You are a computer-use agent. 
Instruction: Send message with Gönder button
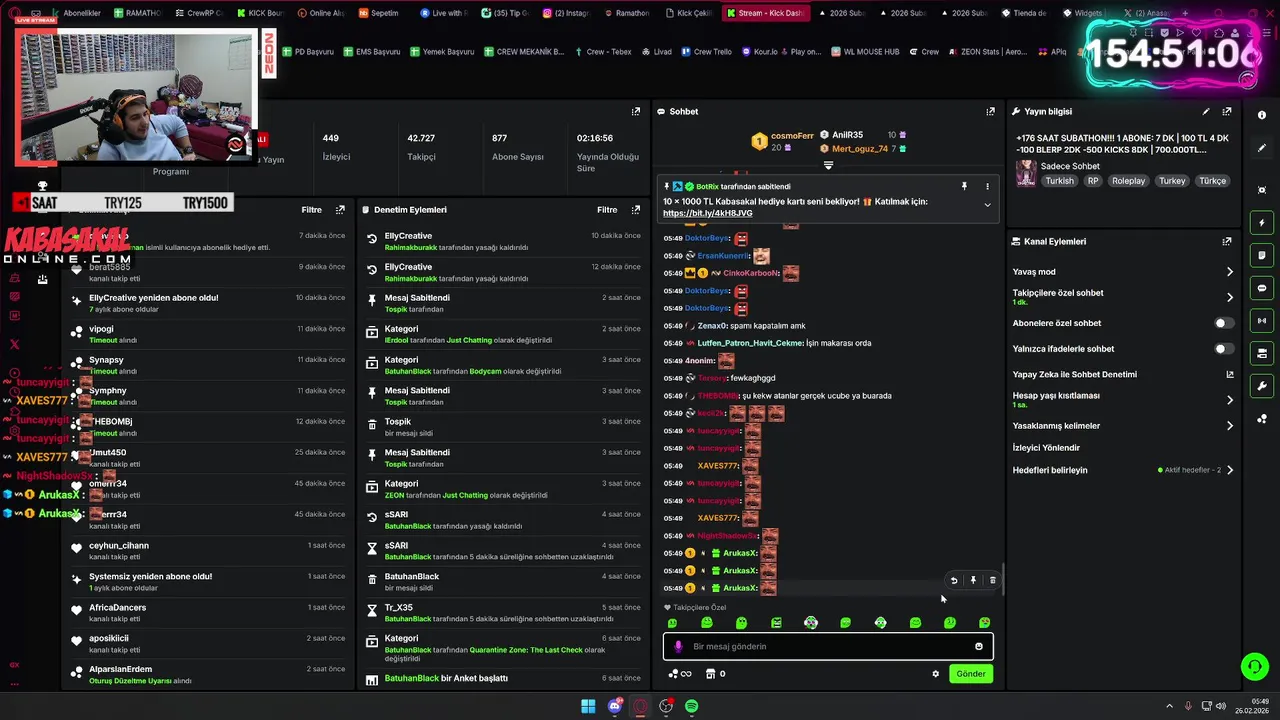tap(971, 674)
